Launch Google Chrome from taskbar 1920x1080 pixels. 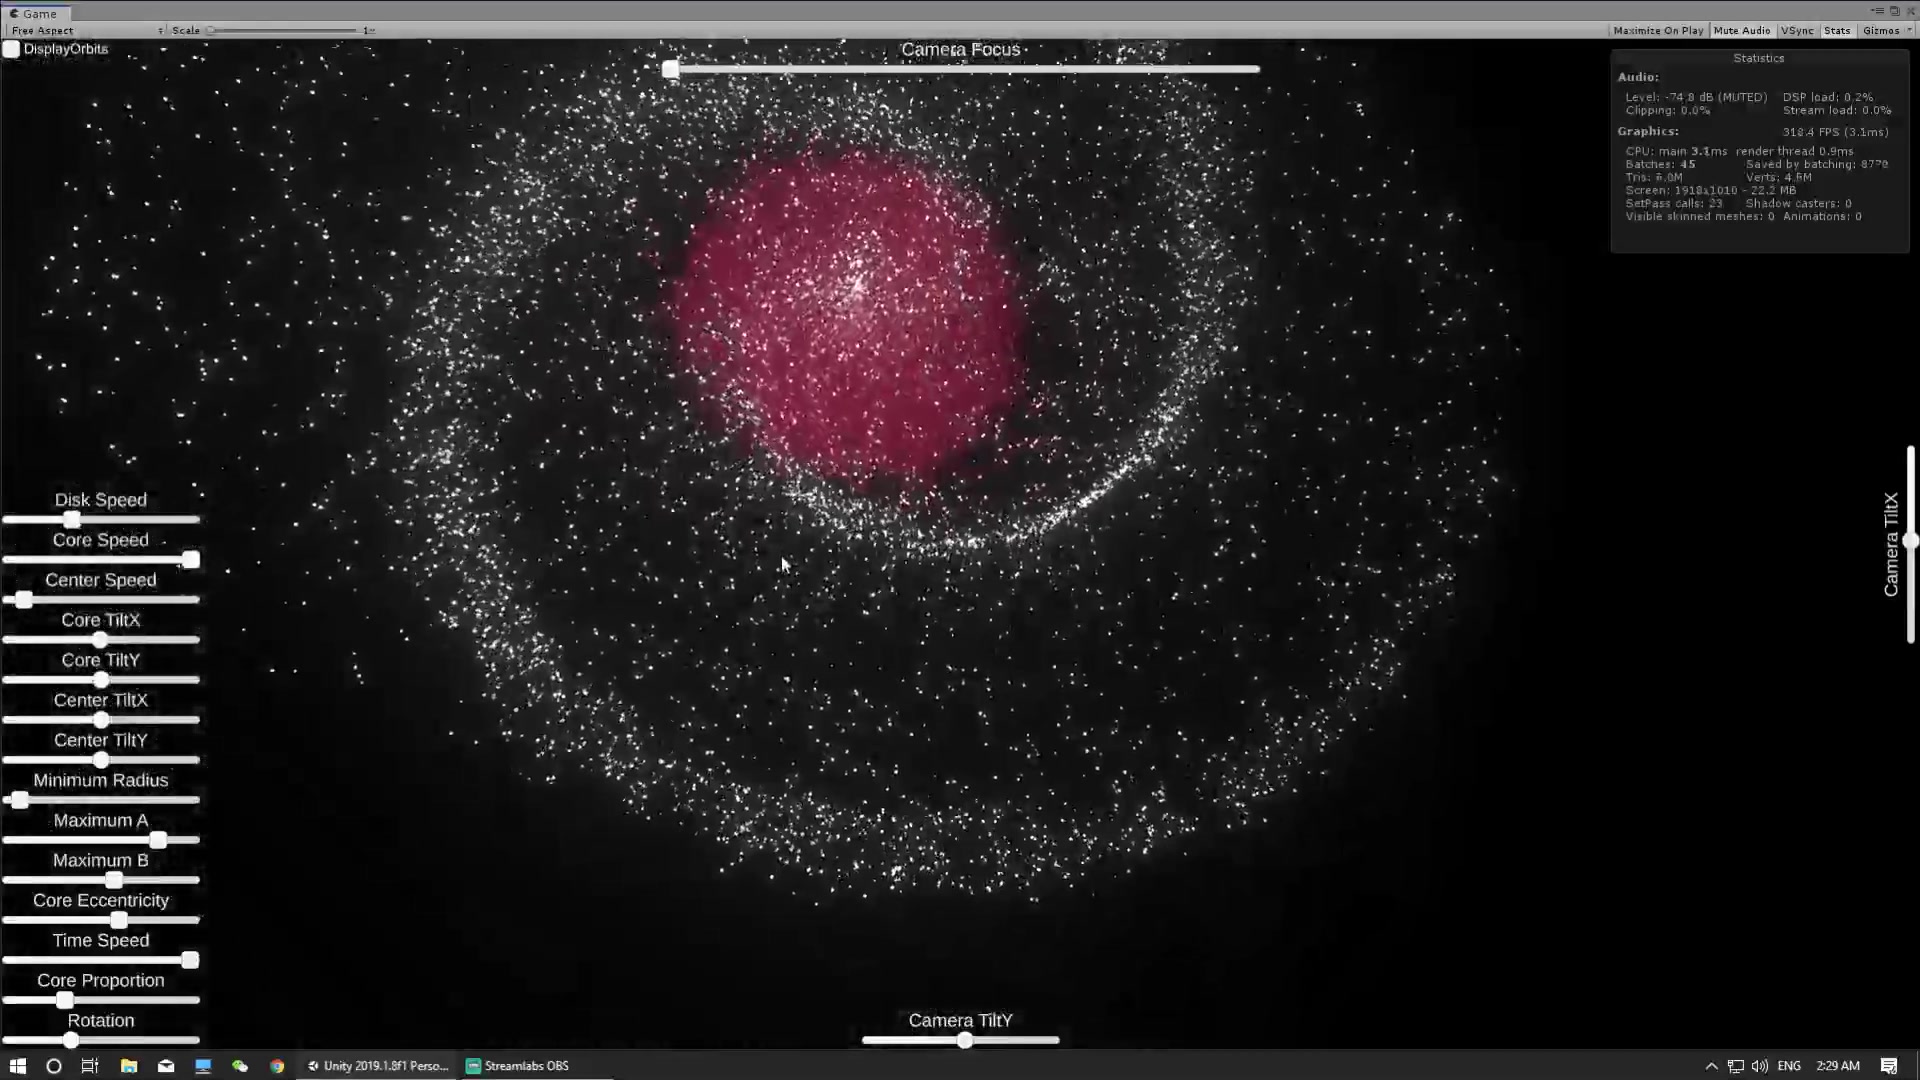(277, 1066)
